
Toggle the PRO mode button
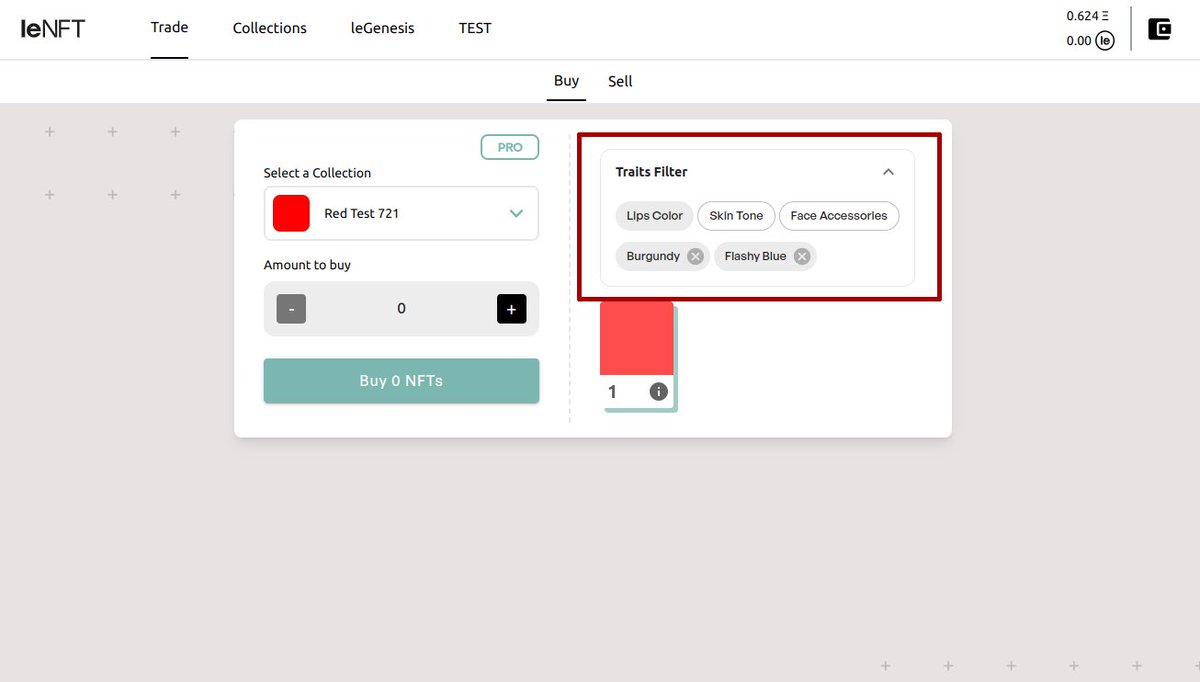510,147
